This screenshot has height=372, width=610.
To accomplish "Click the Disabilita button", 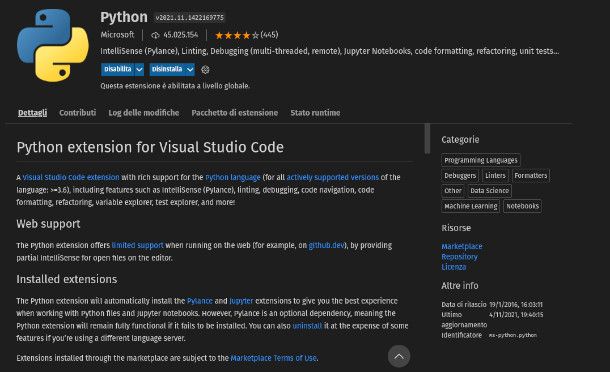I will pos(117,69).
